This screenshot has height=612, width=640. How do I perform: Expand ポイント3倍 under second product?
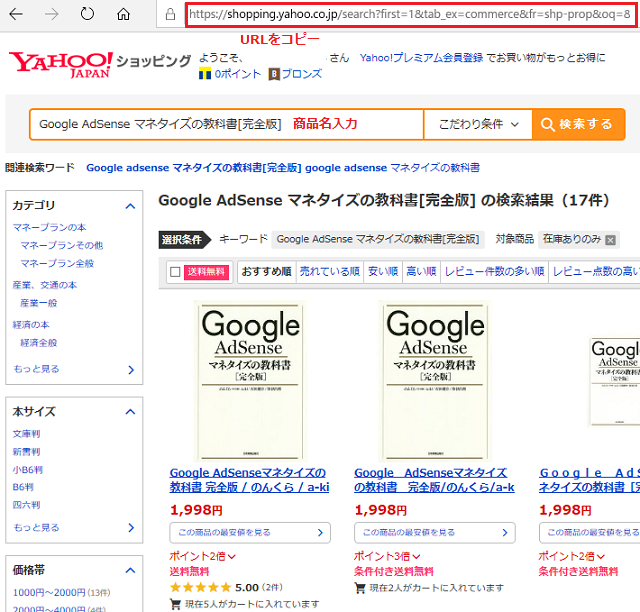pos(387,556)
